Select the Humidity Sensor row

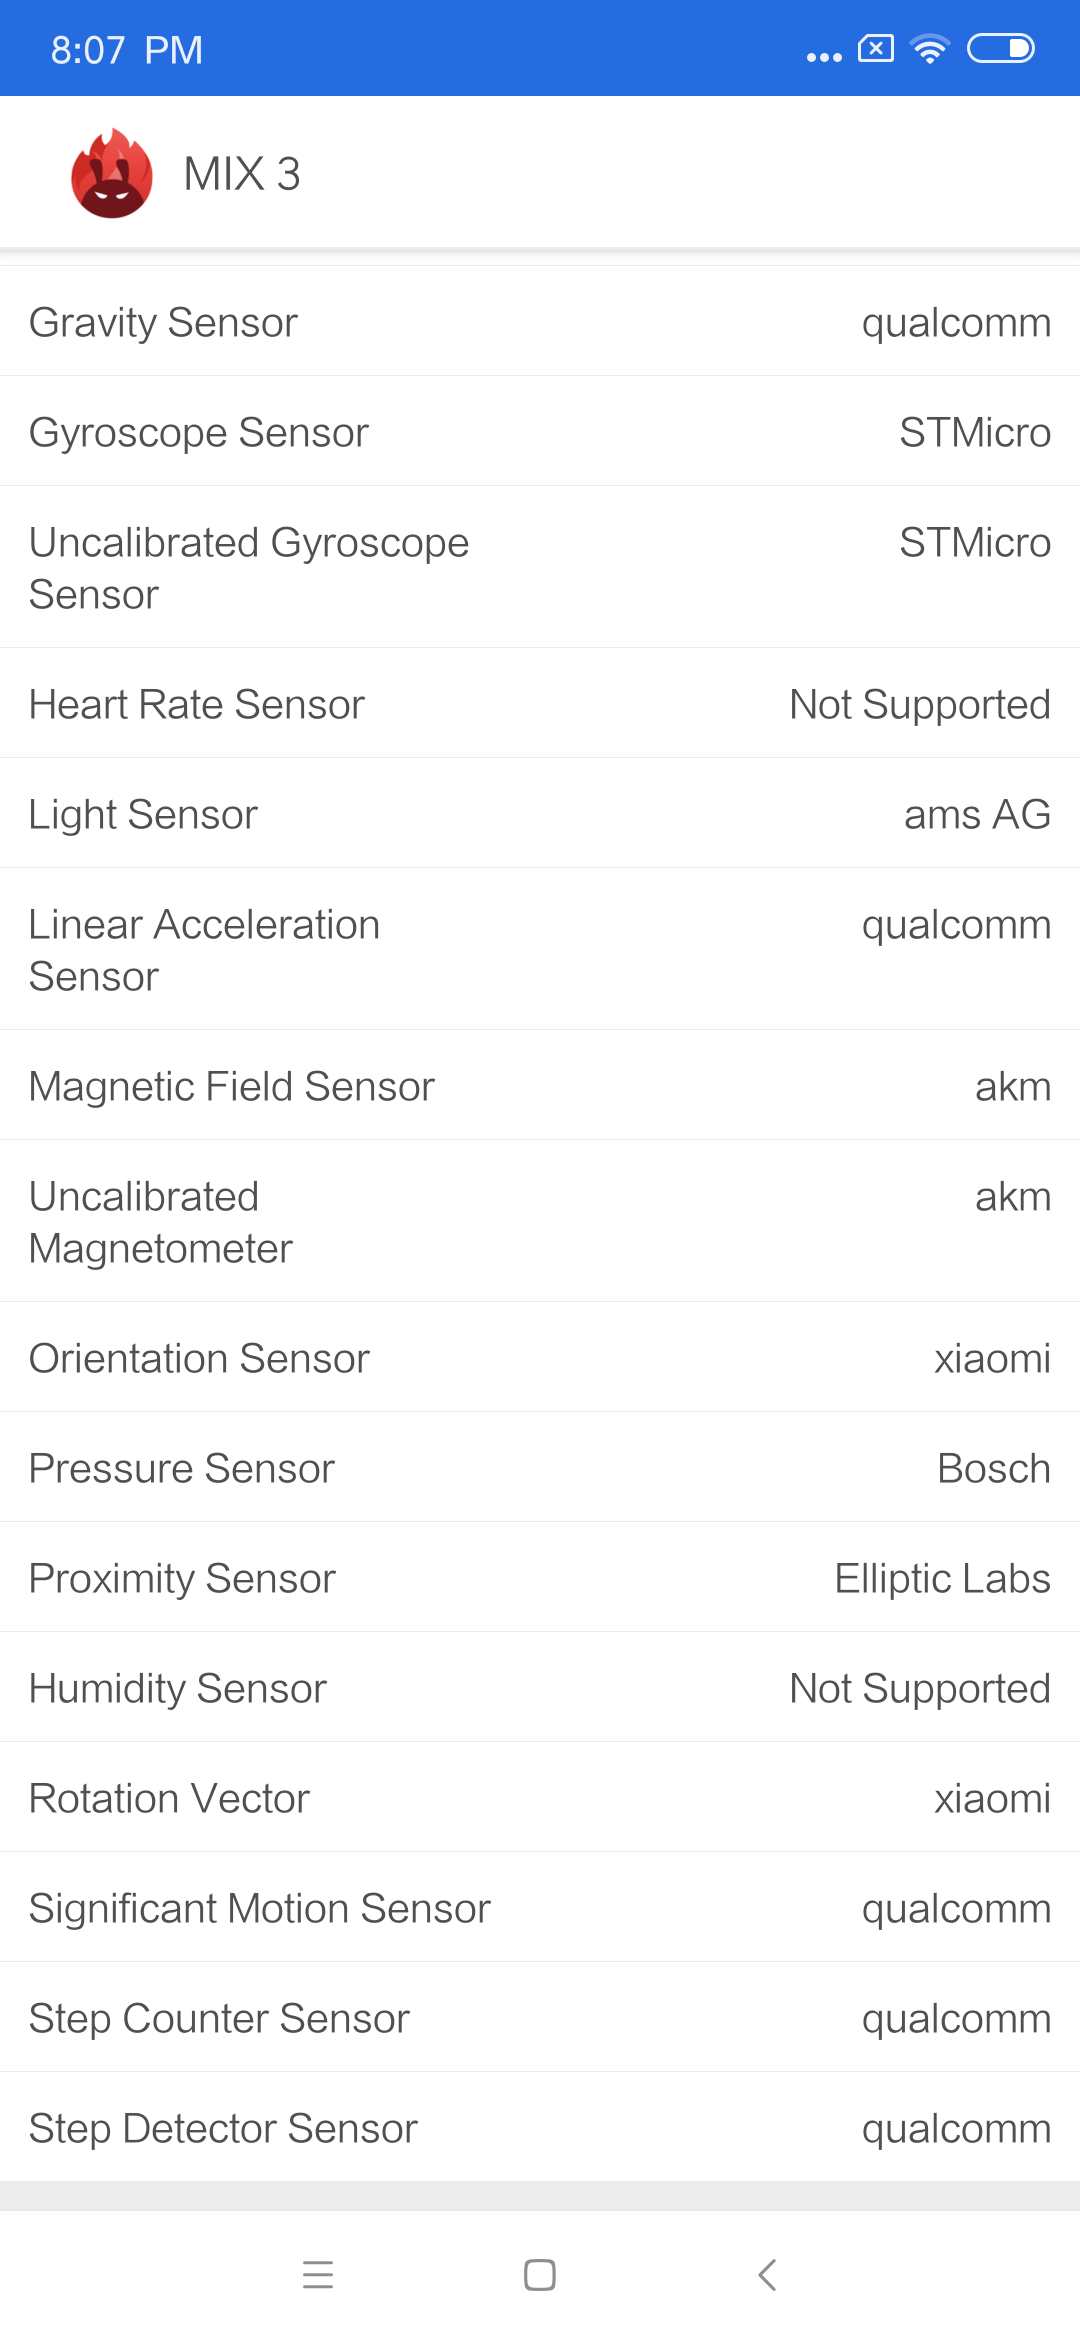(540, 1688)
